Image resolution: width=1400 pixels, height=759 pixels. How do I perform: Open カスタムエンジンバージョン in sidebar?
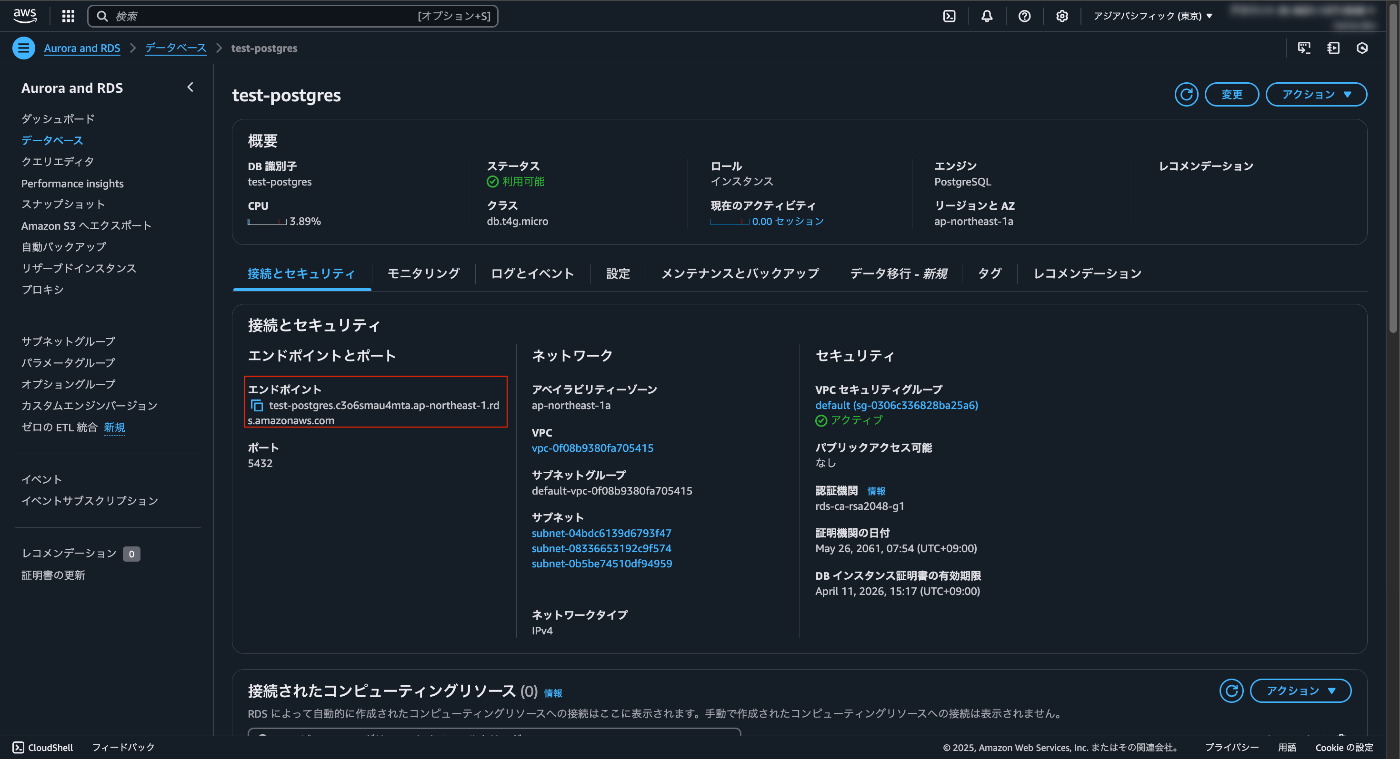[x=89, y=405]
